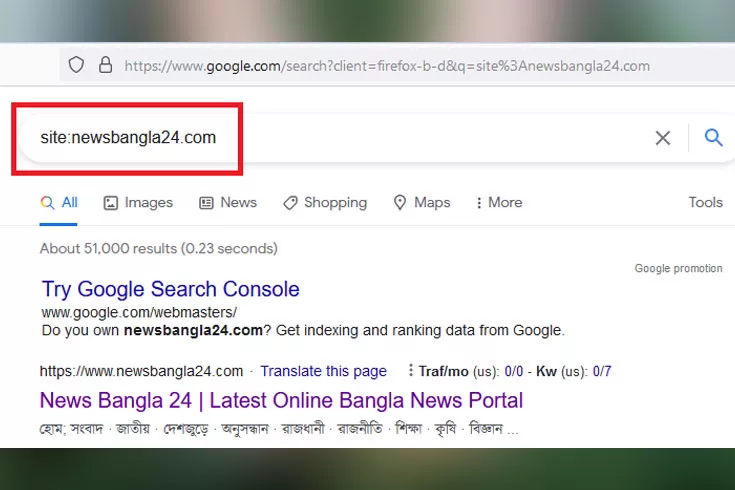Click the Bangla sitelinks snippet text

pos(279,429)
